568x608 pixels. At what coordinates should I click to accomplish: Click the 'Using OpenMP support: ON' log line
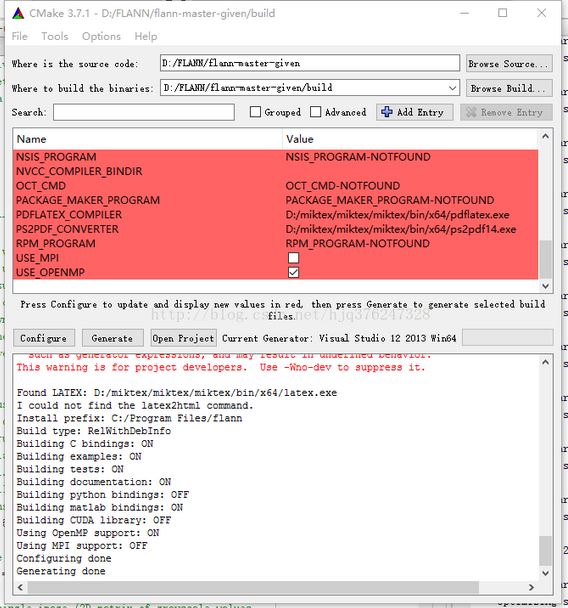88,533
